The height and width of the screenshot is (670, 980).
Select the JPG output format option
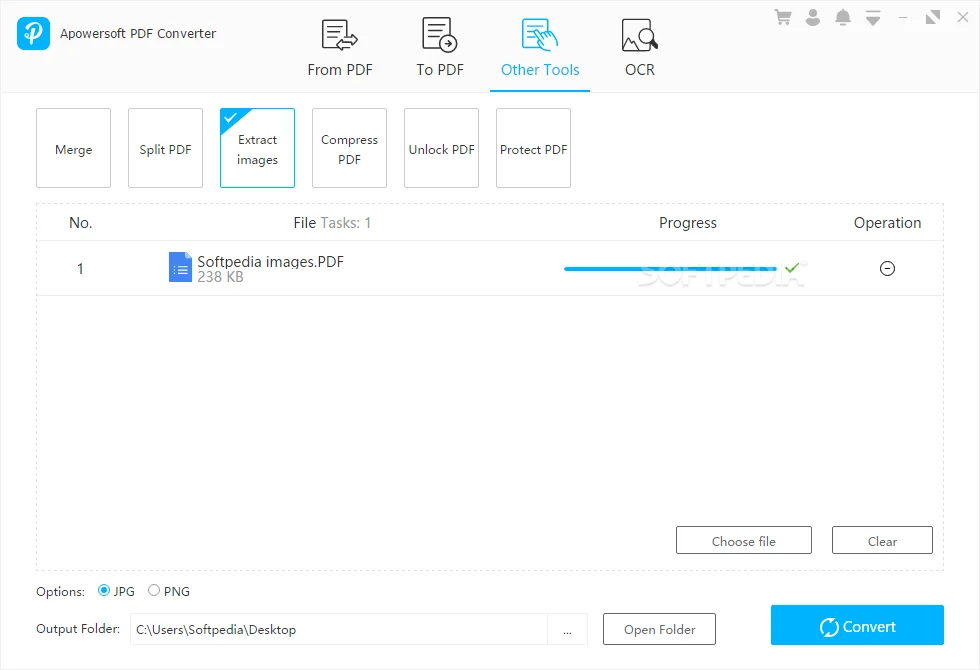pyautogui.click(x=116, y=591)
